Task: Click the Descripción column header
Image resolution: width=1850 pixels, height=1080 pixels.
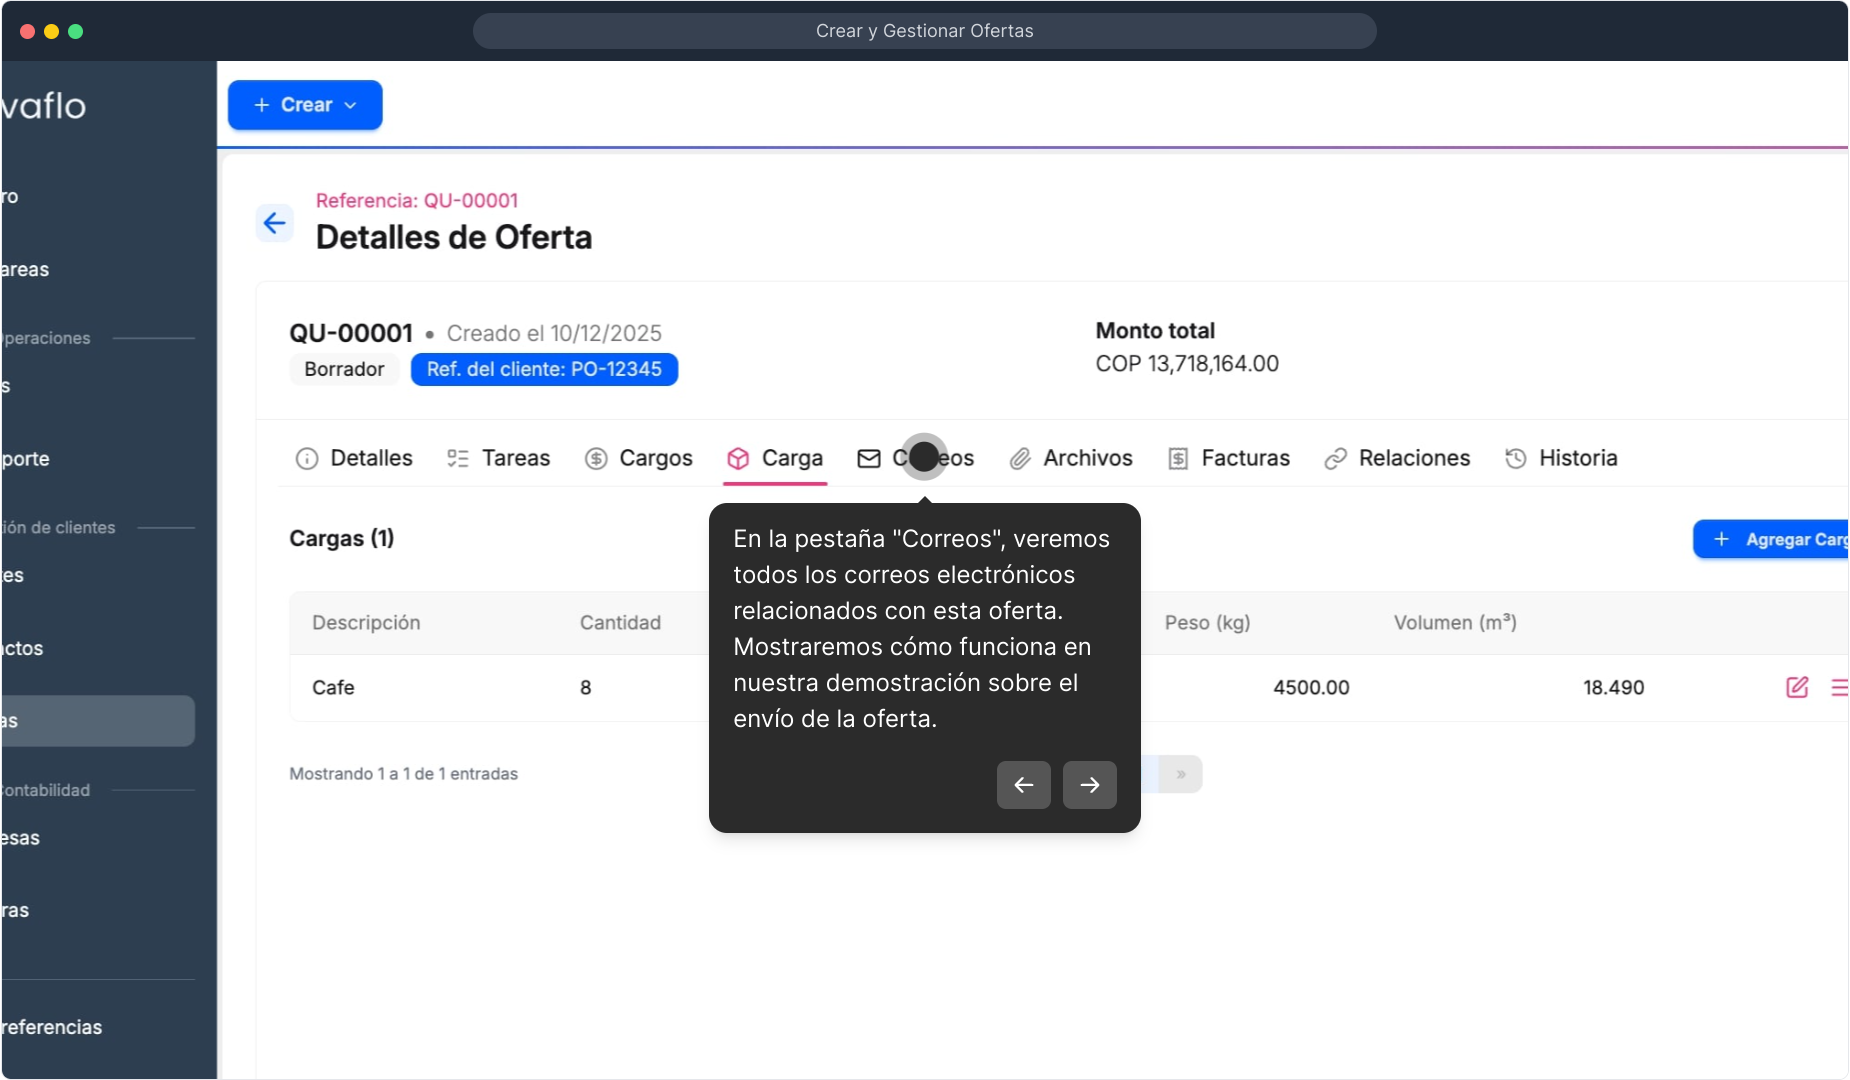Action: [366, 622]
